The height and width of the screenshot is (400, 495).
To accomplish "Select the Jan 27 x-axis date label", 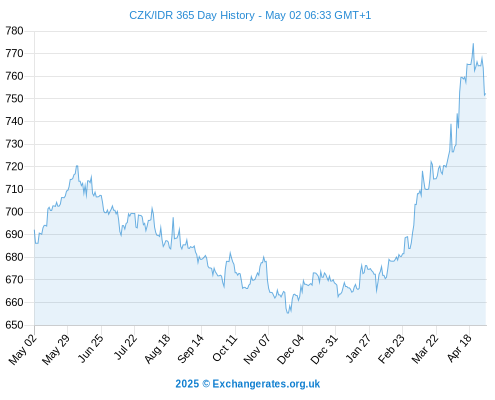I will [x=358, y=348].
